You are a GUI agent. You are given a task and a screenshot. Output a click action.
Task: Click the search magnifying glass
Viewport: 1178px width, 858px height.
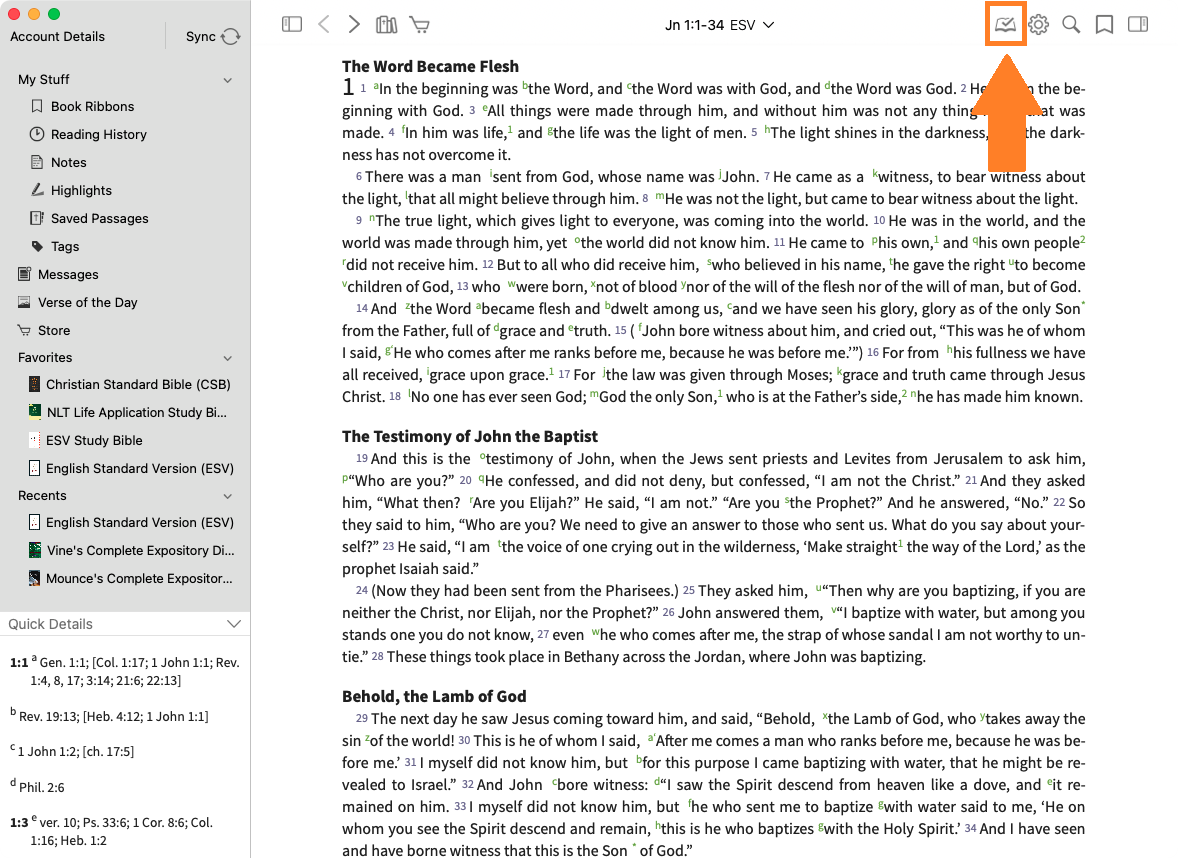pyautogui.click(x=1071, y=25)
